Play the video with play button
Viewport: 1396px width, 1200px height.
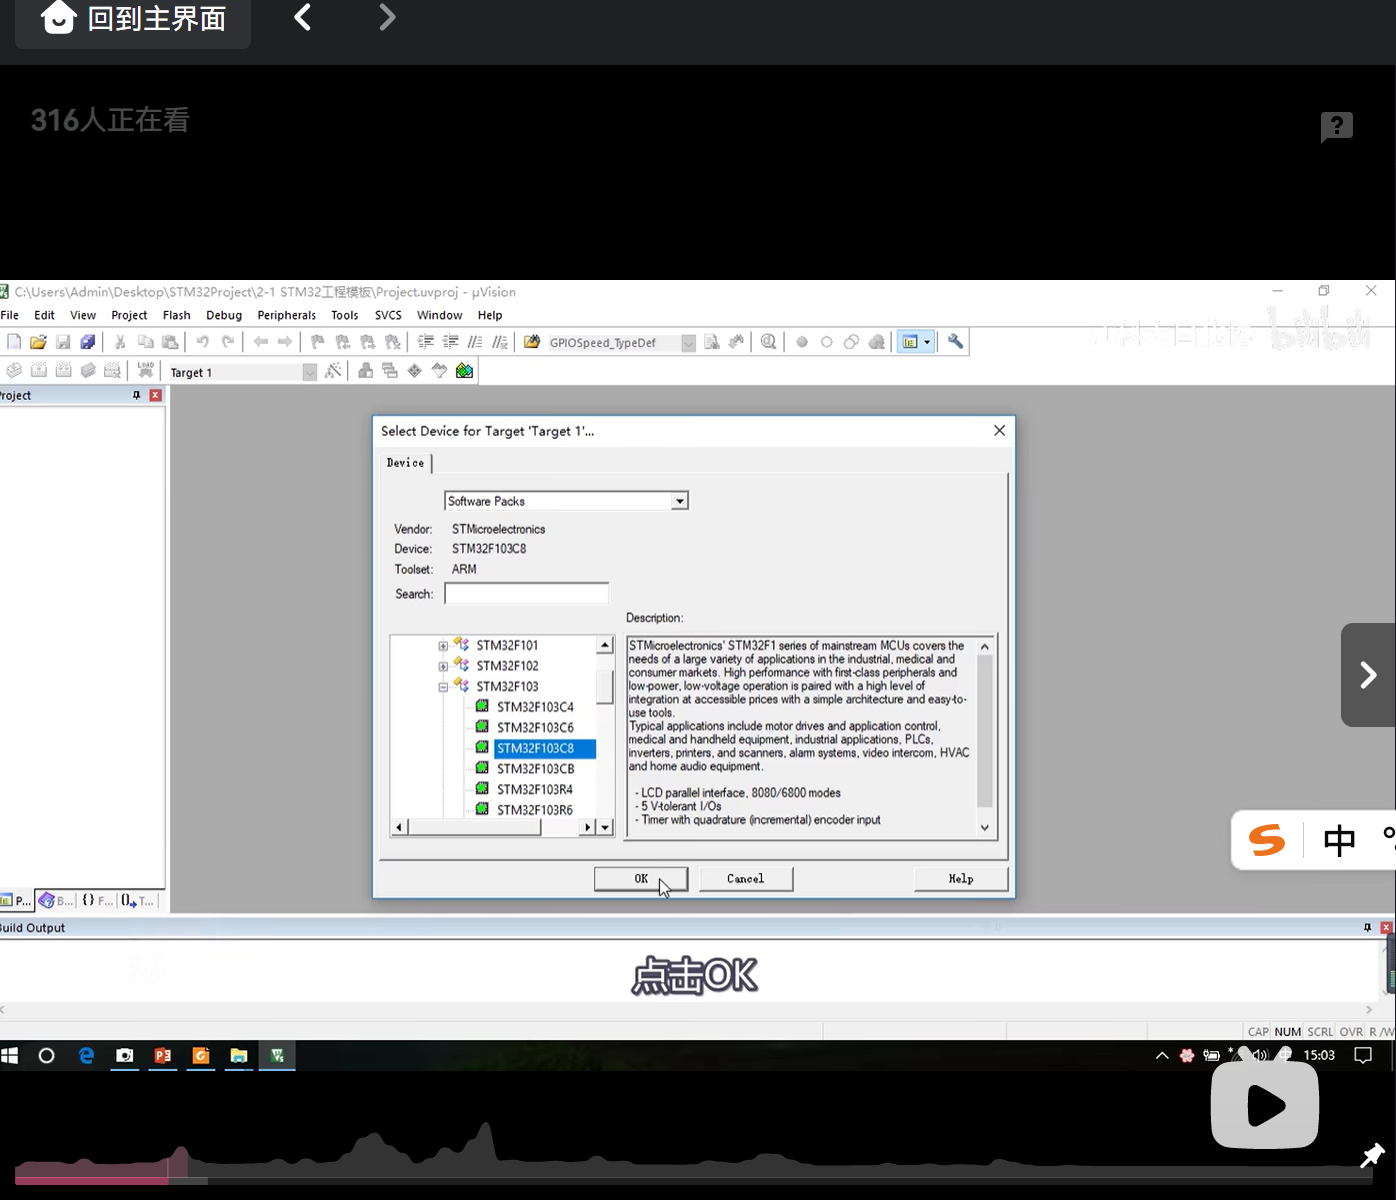(1265, 1105)
